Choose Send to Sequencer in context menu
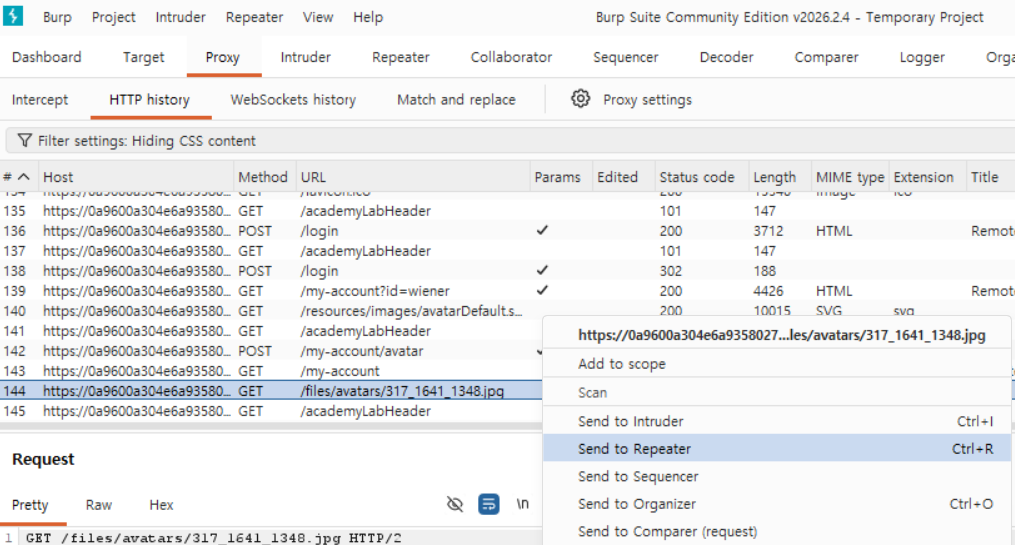This screenshot has width=1015, height=545. [x=776, y=476]
